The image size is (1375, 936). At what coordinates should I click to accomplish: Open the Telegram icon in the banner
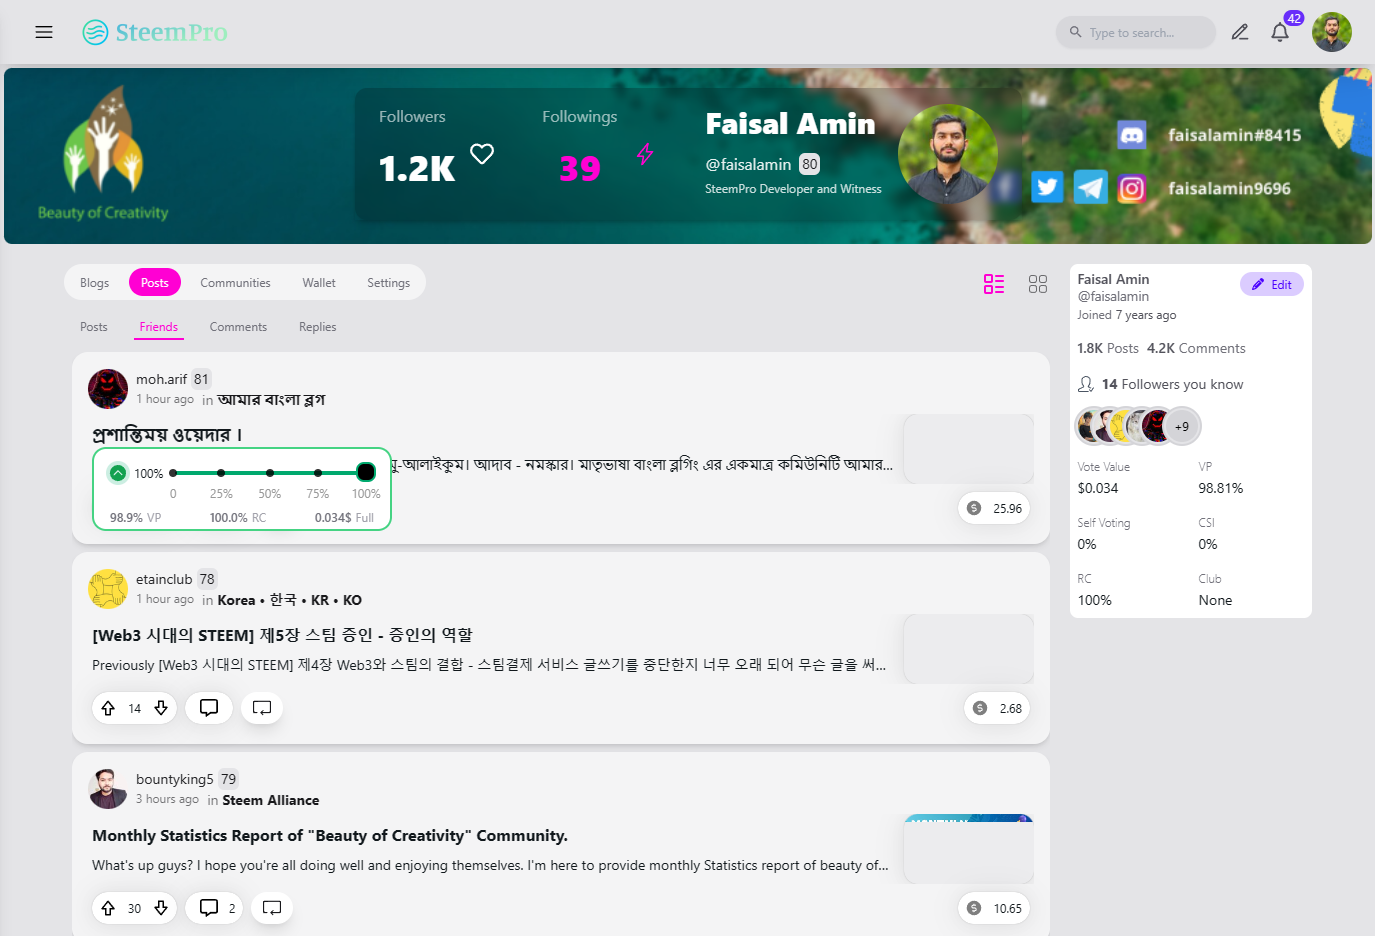1090,187
